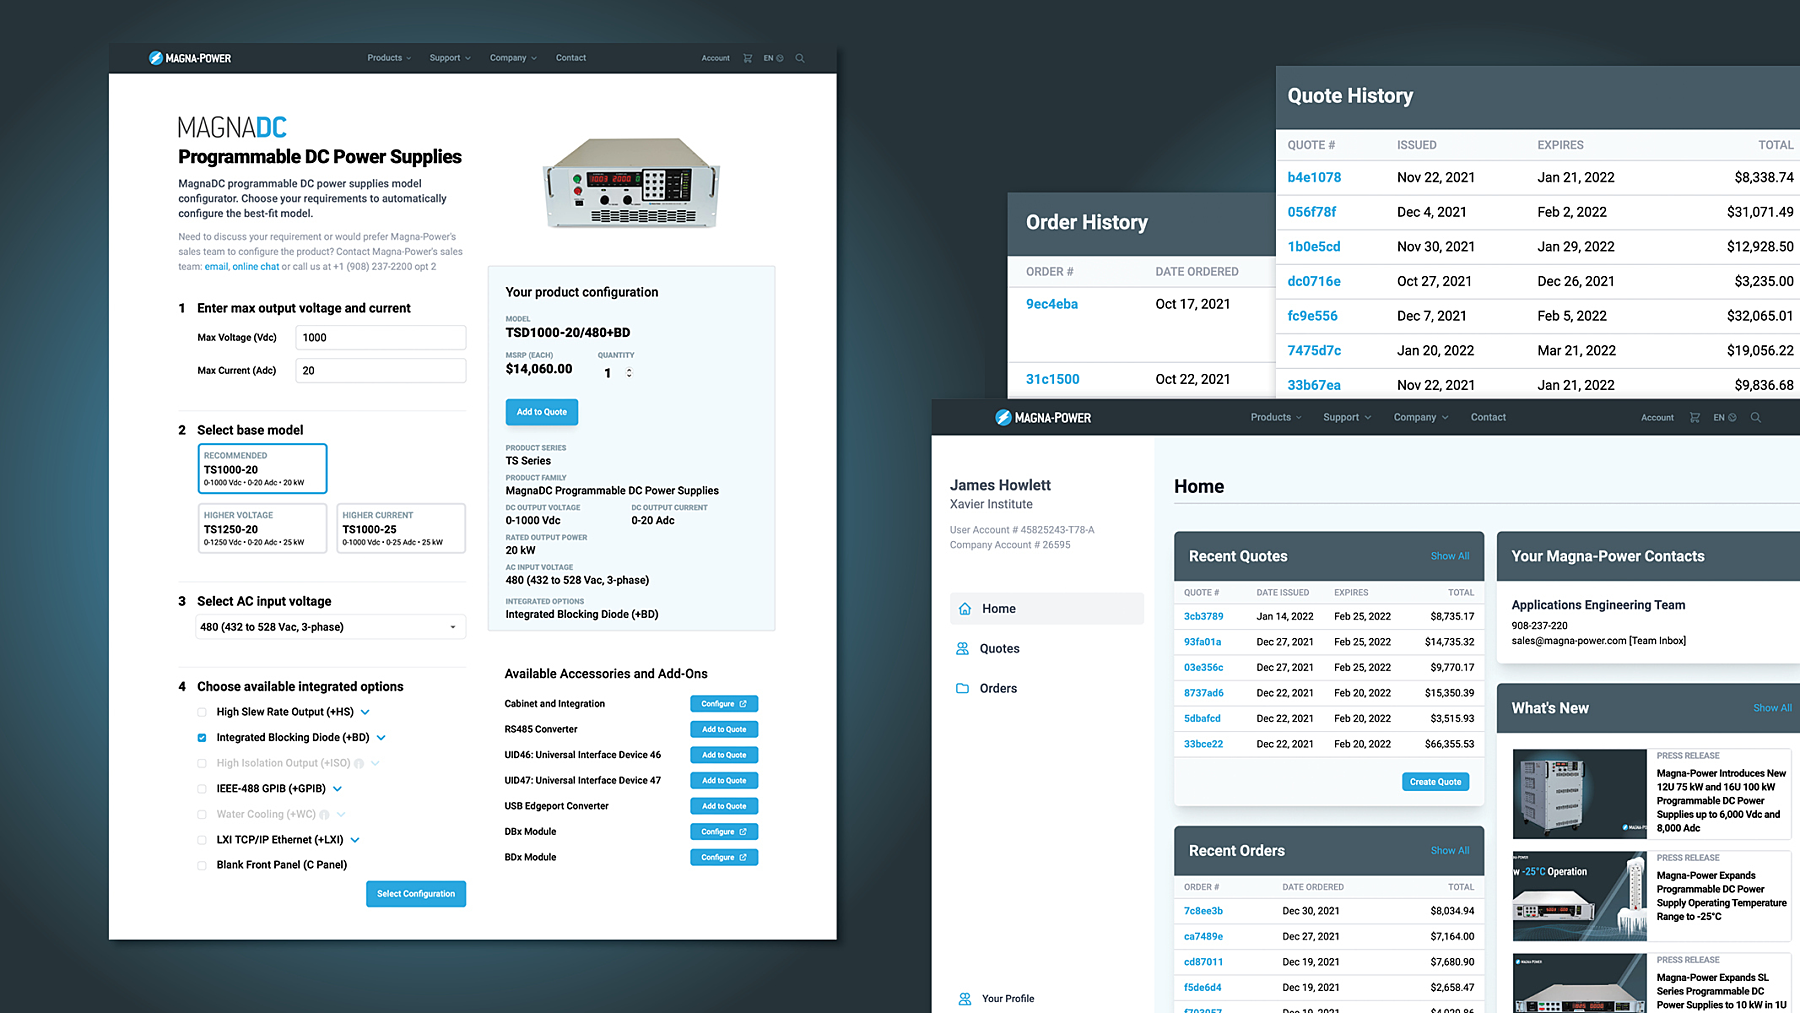Viewport: 1800px width, 1013px height.
Task: Enable Blank Front Panel (C Panel) checkbox
Action: pyautogui.click(x=202, y=865)
